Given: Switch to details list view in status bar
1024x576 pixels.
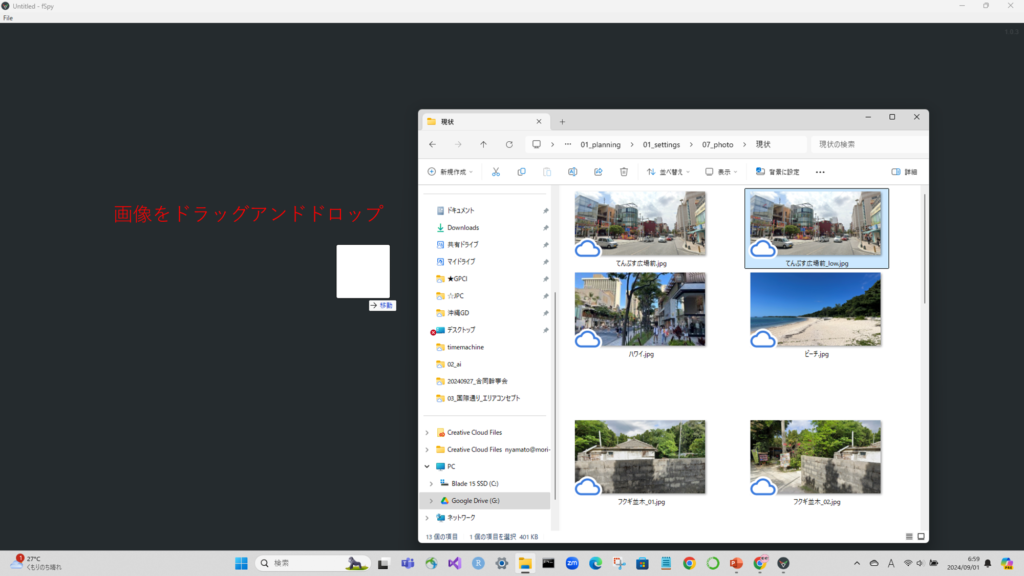Looking at the screenshot, I should click(x=909, y=537).
